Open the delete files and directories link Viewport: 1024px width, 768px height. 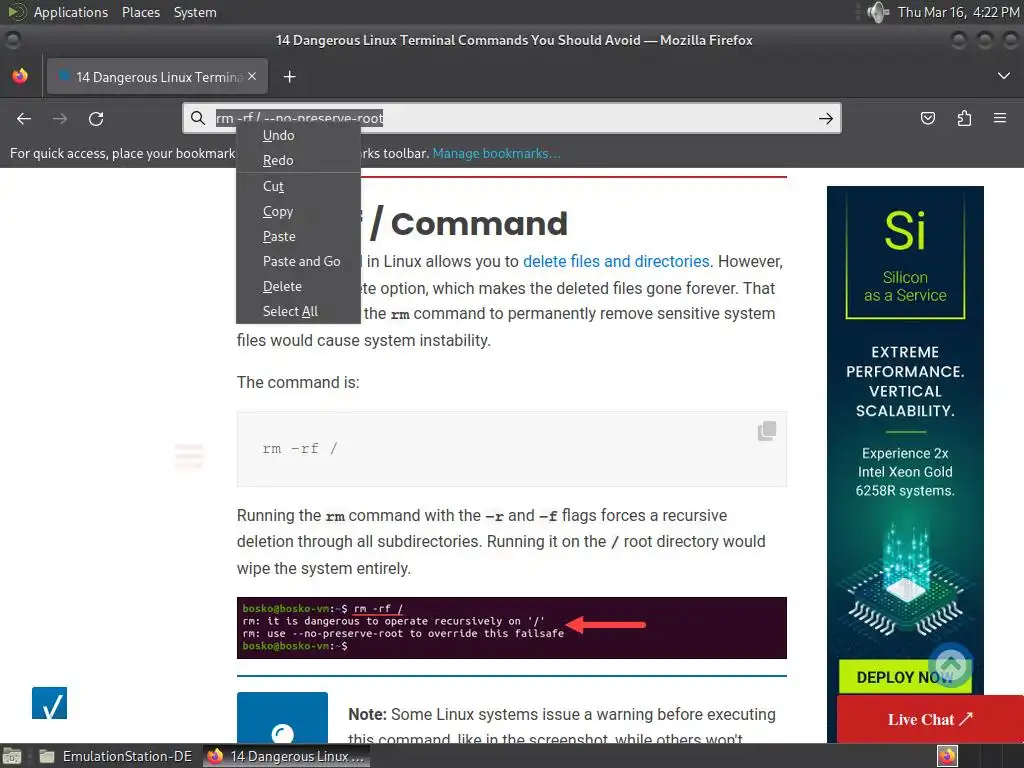tap(616, 261)
